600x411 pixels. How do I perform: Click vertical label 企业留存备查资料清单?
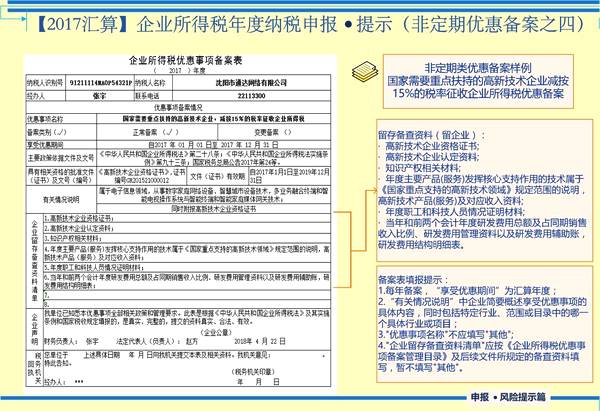pyautogui.click(x=34, y=261)
